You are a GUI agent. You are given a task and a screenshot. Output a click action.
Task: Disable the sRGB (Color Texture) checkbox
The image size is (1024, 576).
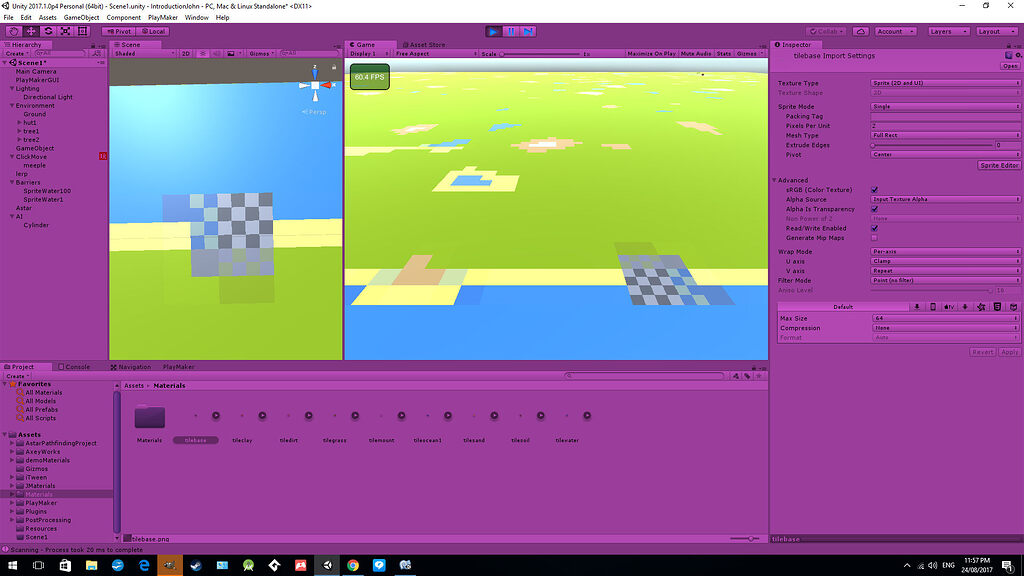874,189
